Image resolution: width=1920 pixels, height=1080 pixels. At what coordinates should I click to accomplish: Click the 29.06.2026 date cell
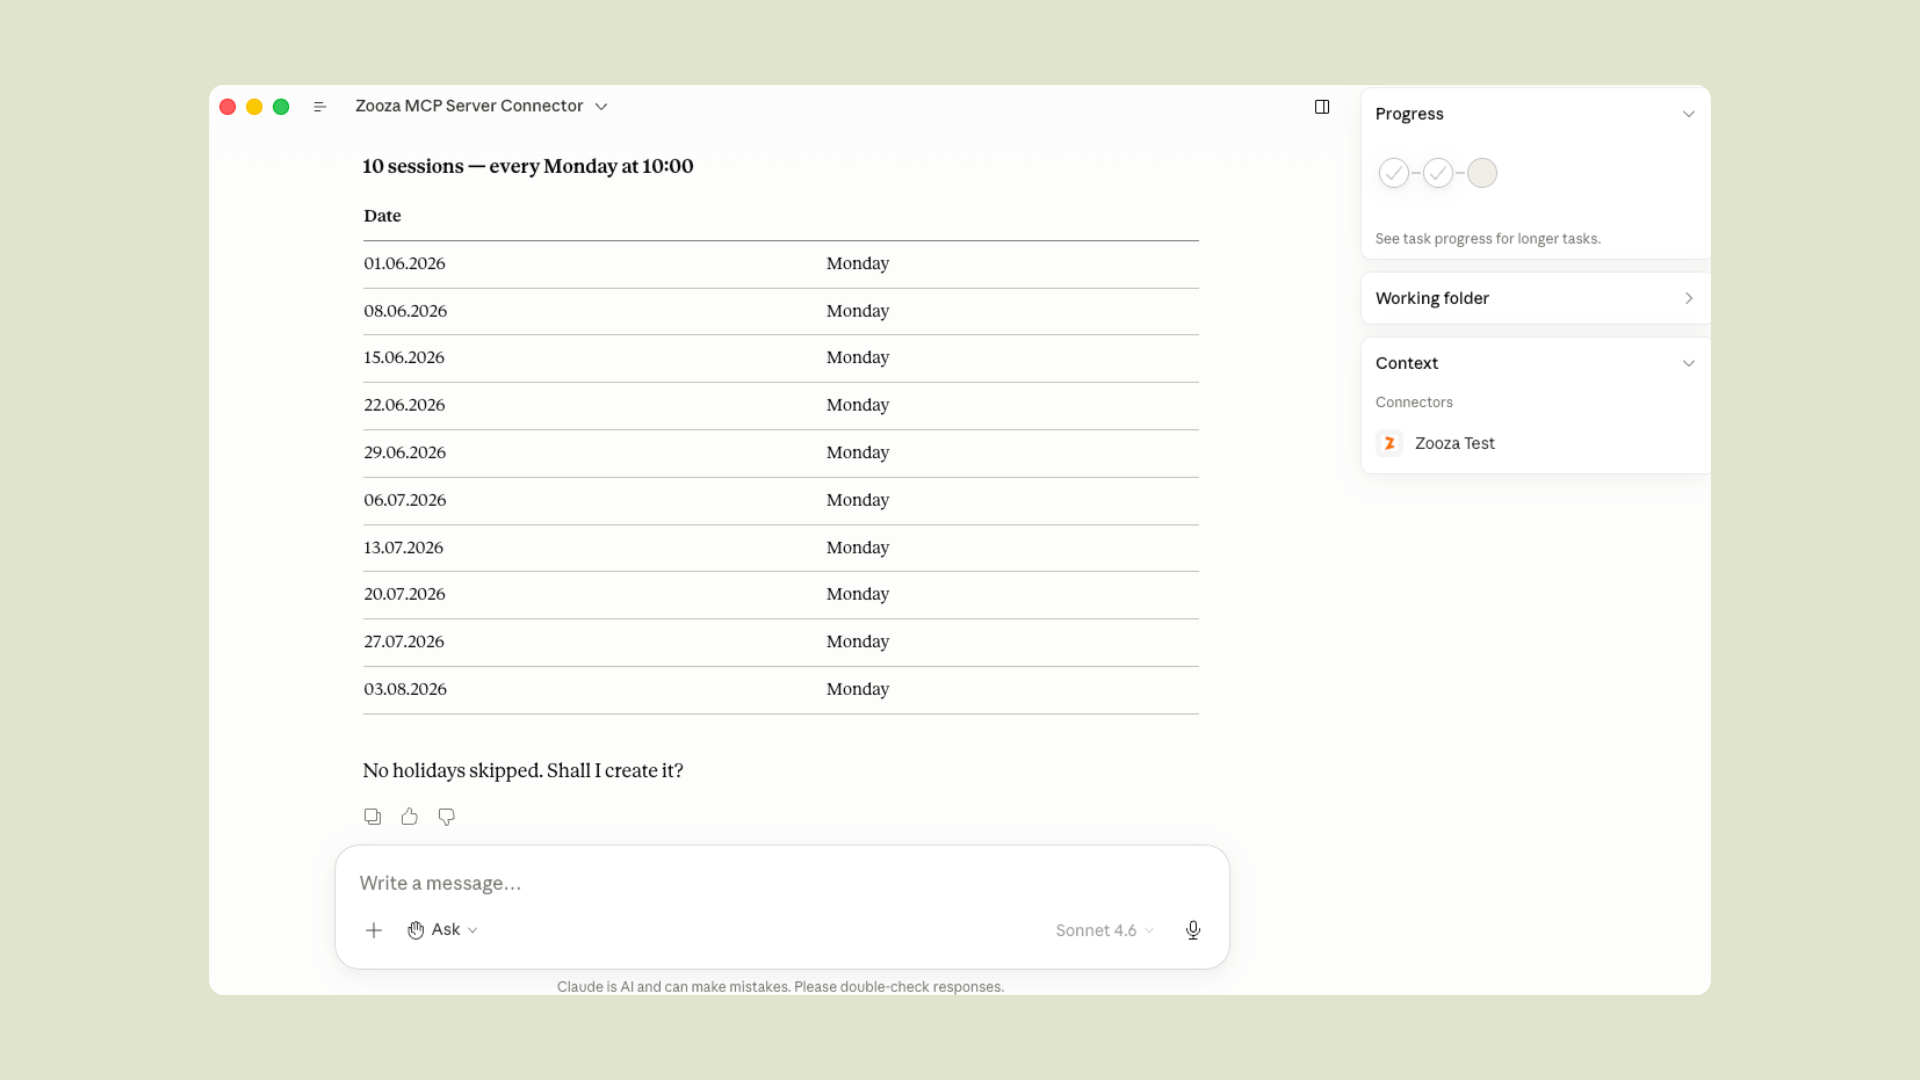click(x=405, y=453)
